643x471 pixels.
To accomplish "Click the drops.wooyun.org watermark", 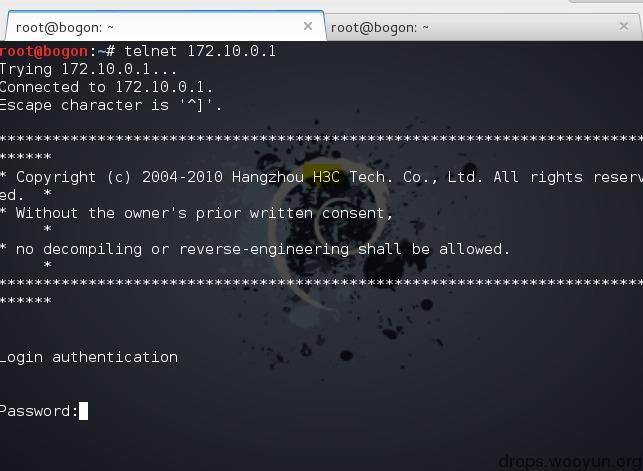I will pyautogui.click(x=570, y=462).
